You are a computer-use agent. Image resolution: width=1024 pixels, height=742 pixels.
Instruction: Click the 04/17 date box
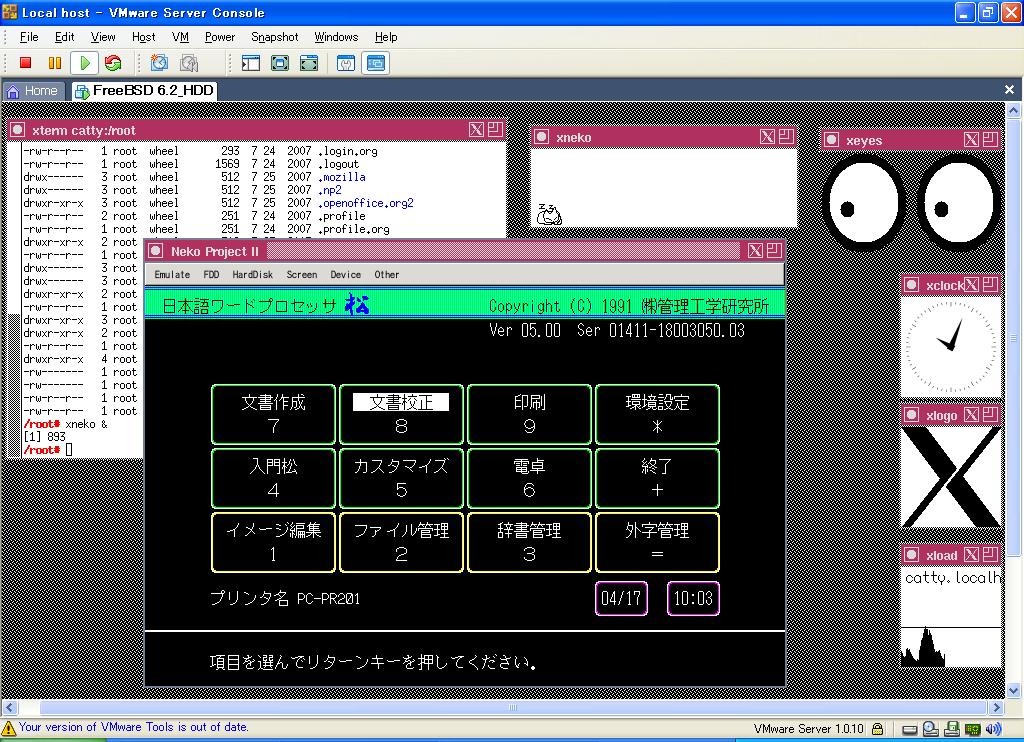click(x=621, y=598)
